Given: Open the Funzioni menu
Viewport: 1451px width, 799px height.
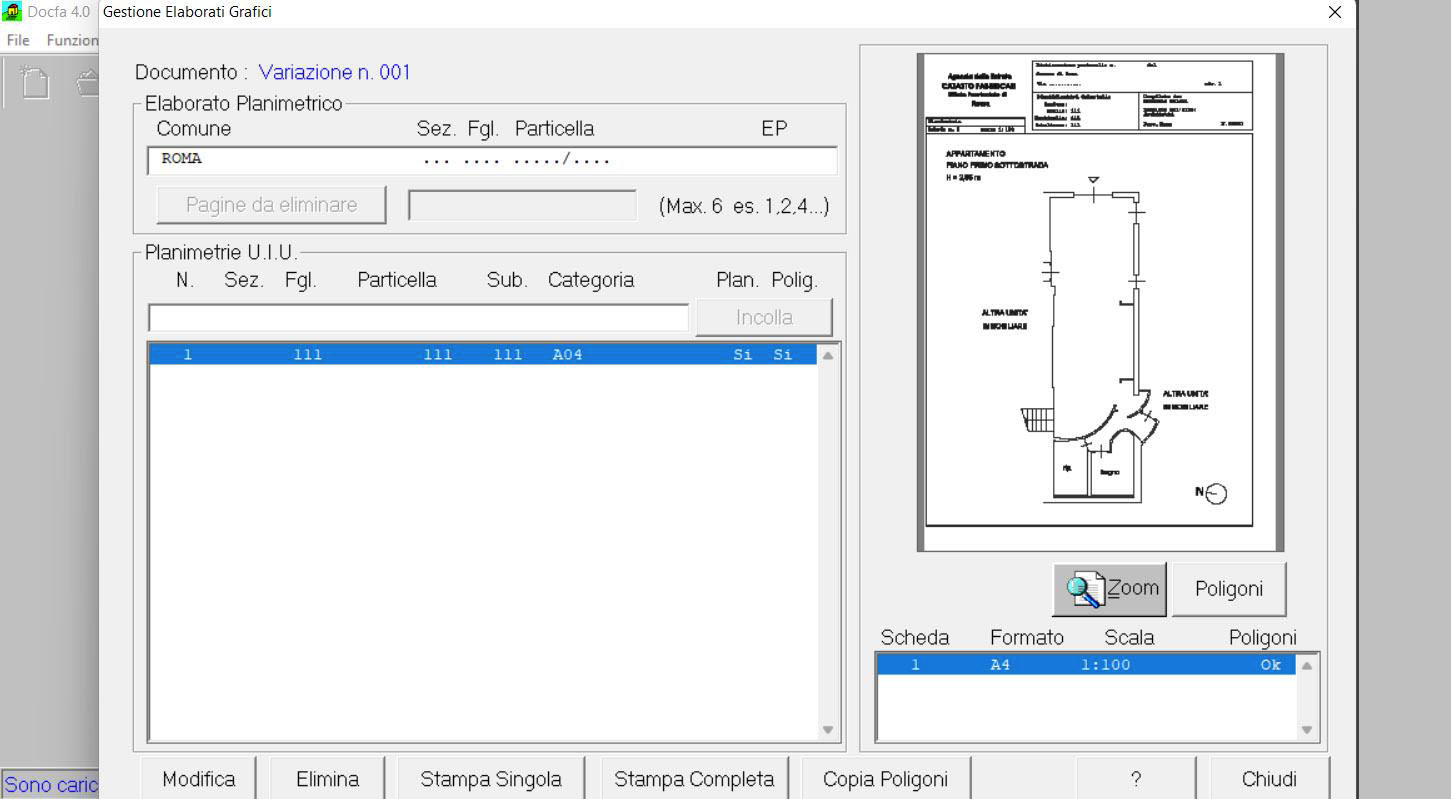Looking at the screenshot, I should 72,40.
